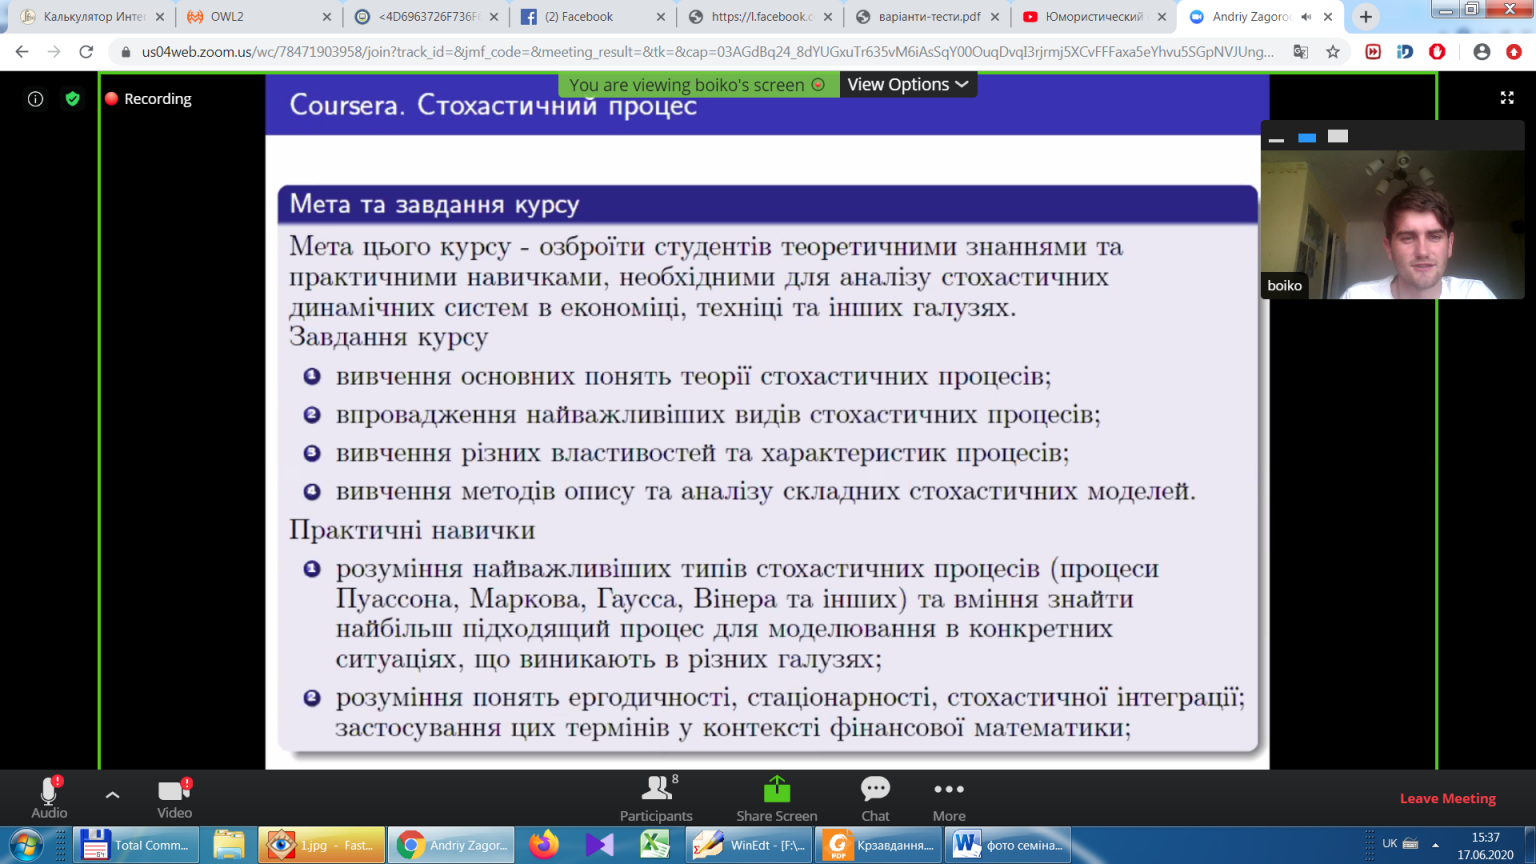
Task: Bookmark this page with the star icon
Action: 1333,52
